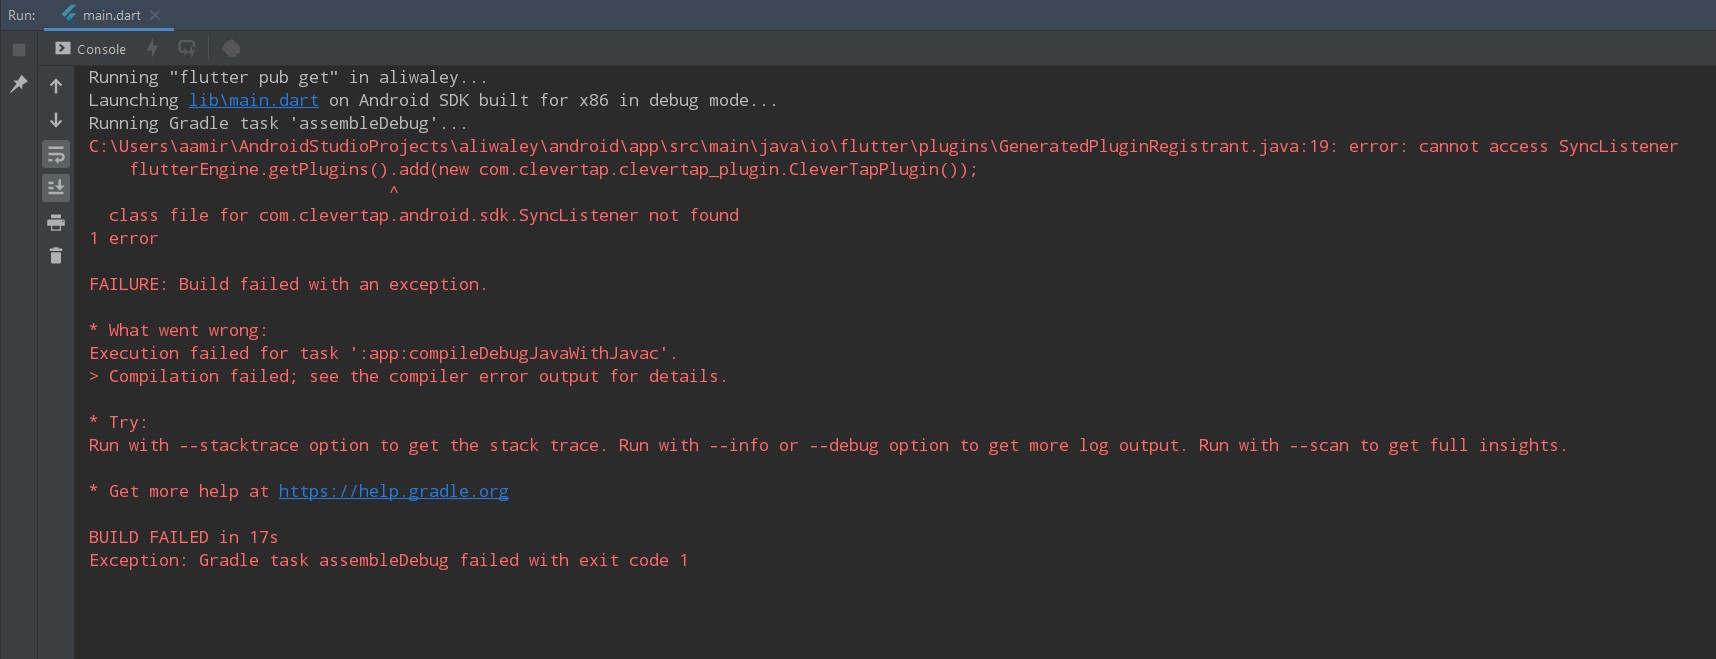1716x659 pixels.
Task: Activate the Scroll to End console icon
Action: click(x=56, y=187)
